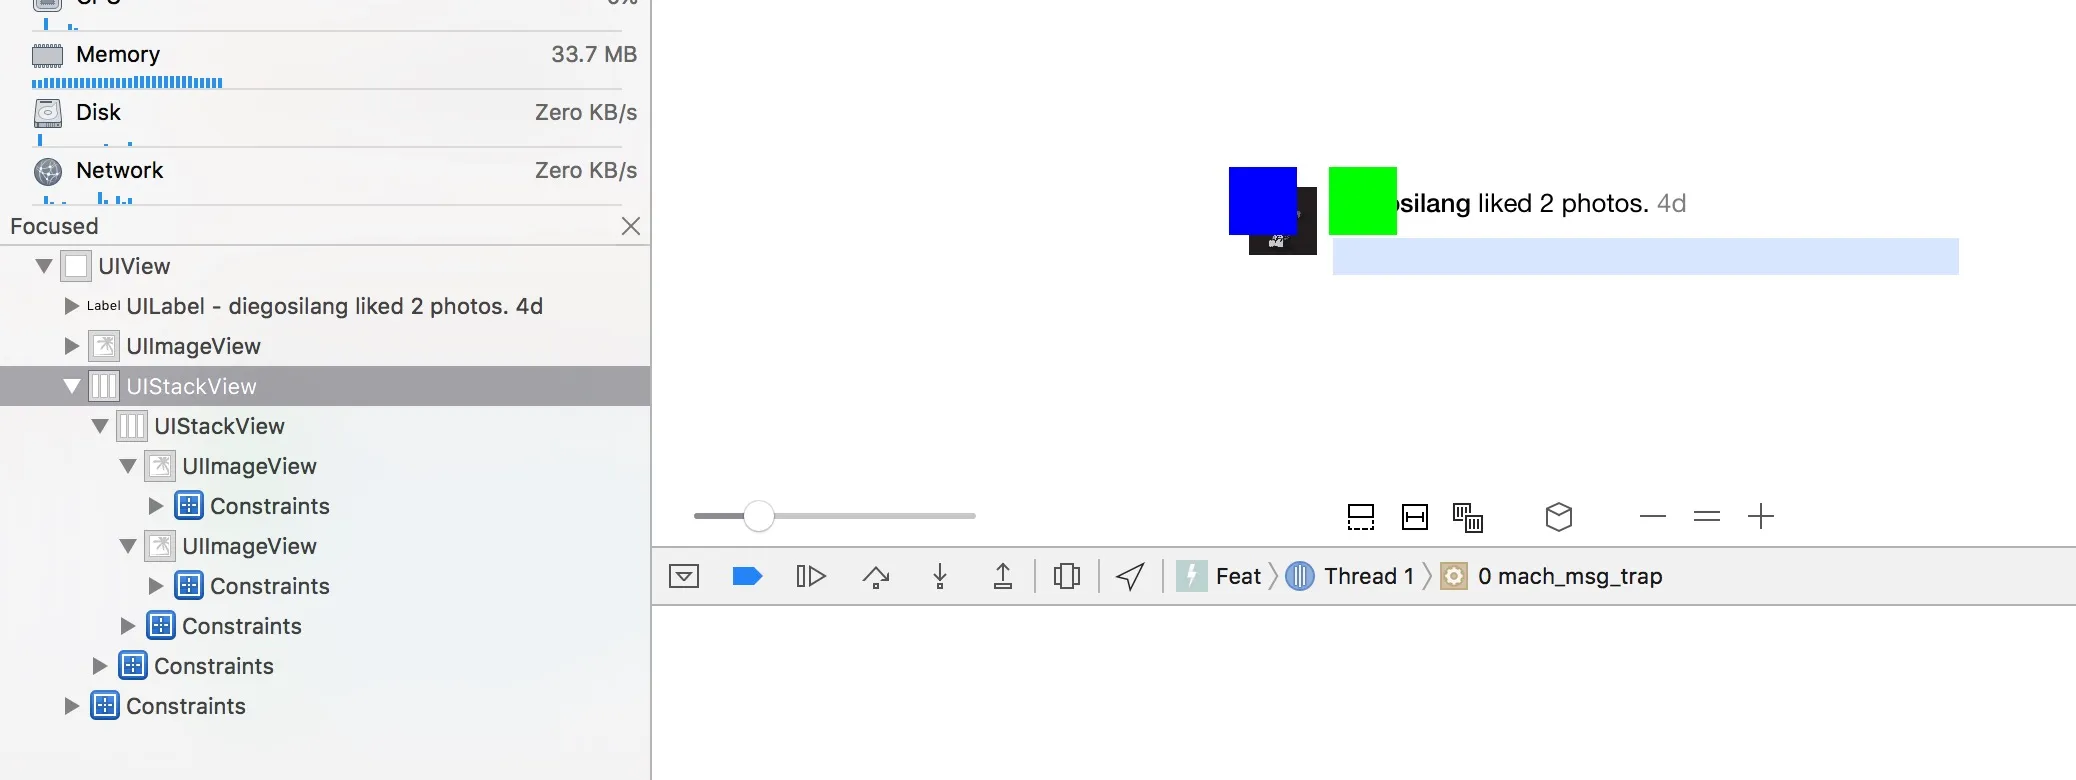This screenshot has width=2076, height=780.
Task: Select the UILabel - diegosilang liked 2 photos text
Action: [335, 306]
